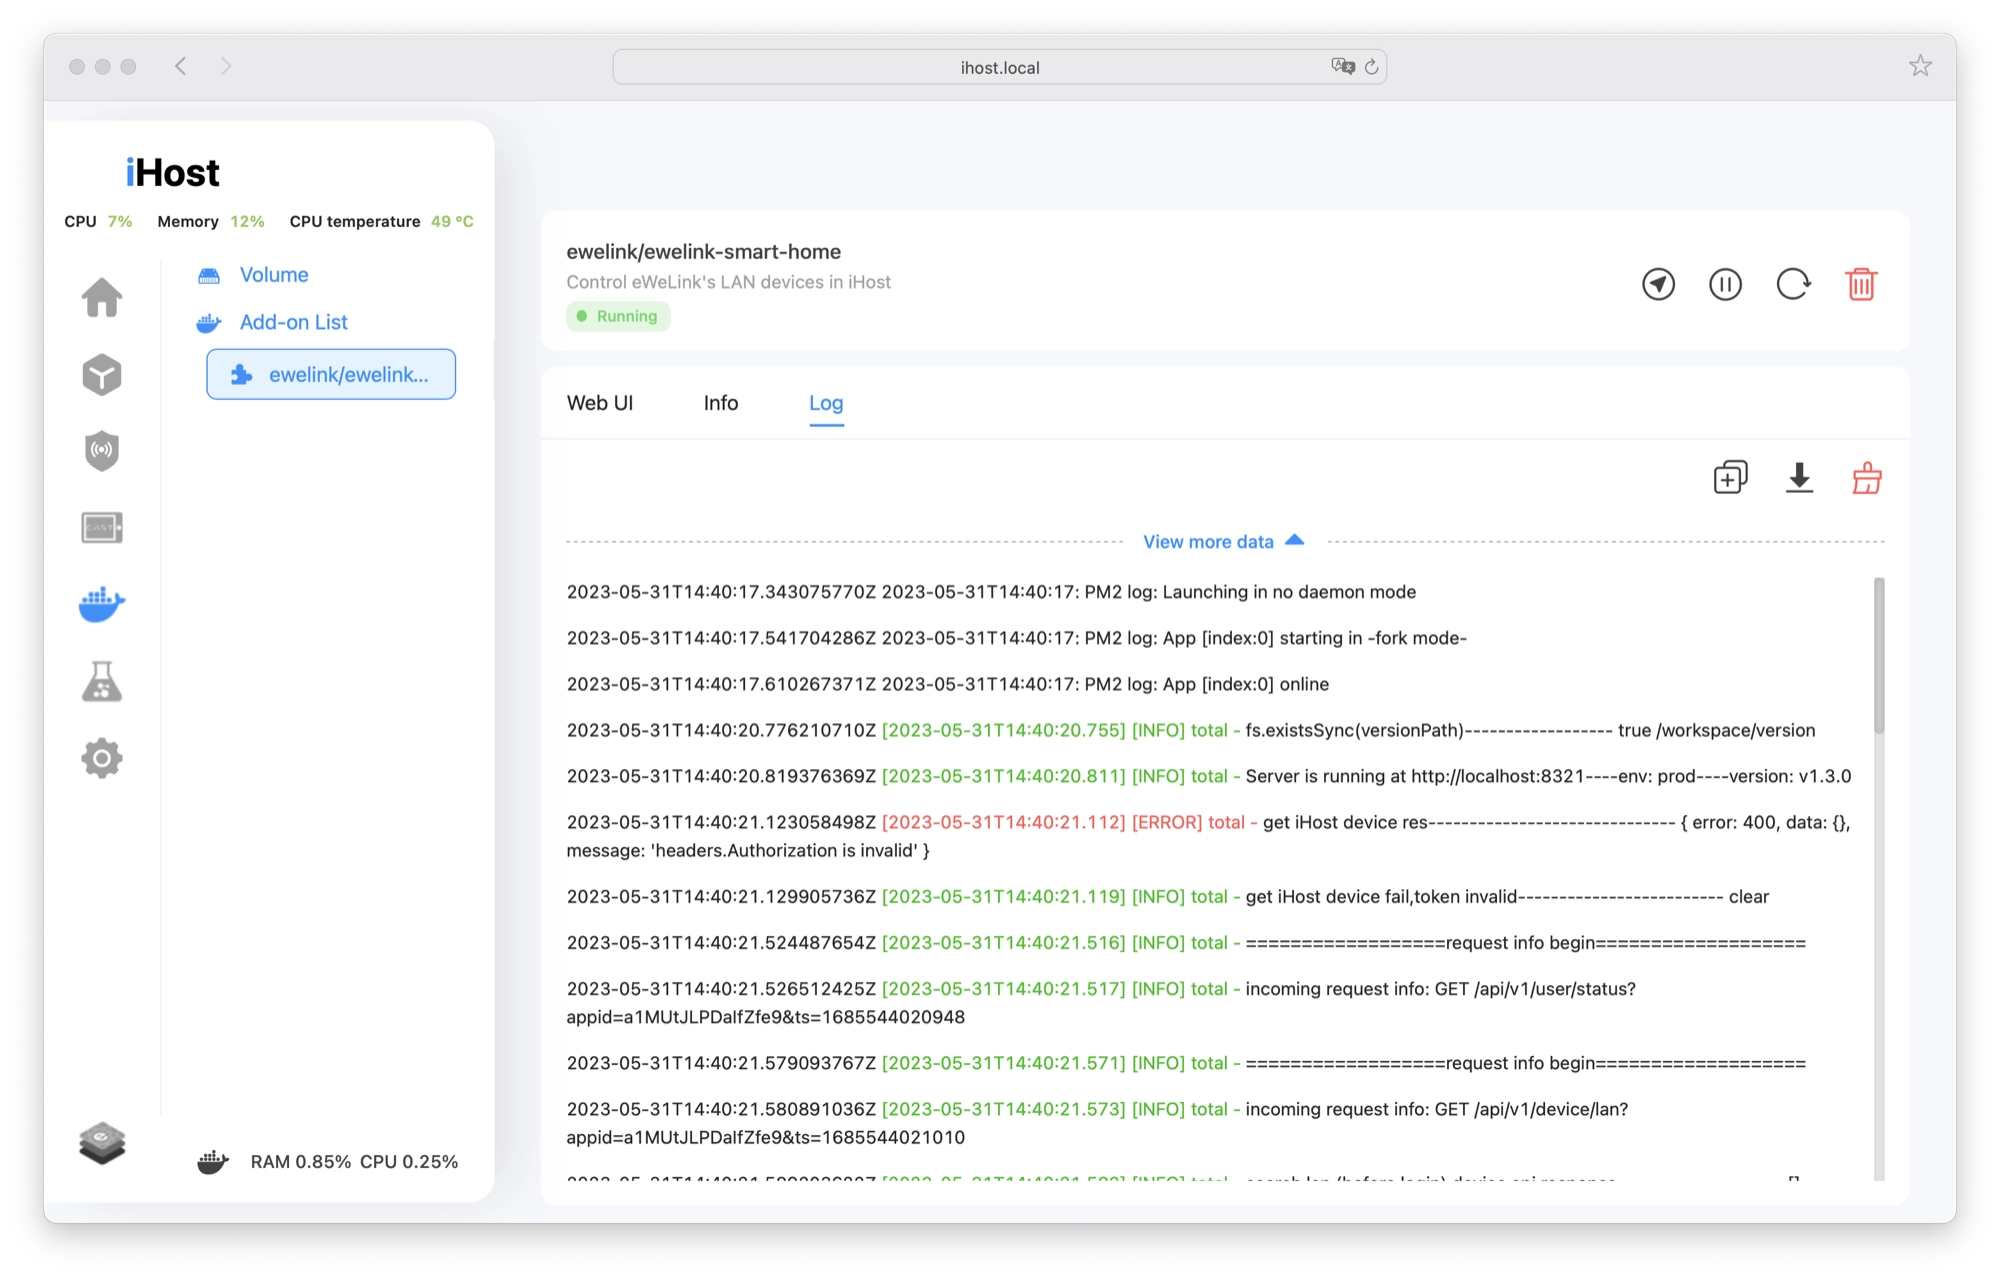Copy the log with the duplicate icon
The width and height of the screenshot is (2000, 1277).
tap(1730, 477)
